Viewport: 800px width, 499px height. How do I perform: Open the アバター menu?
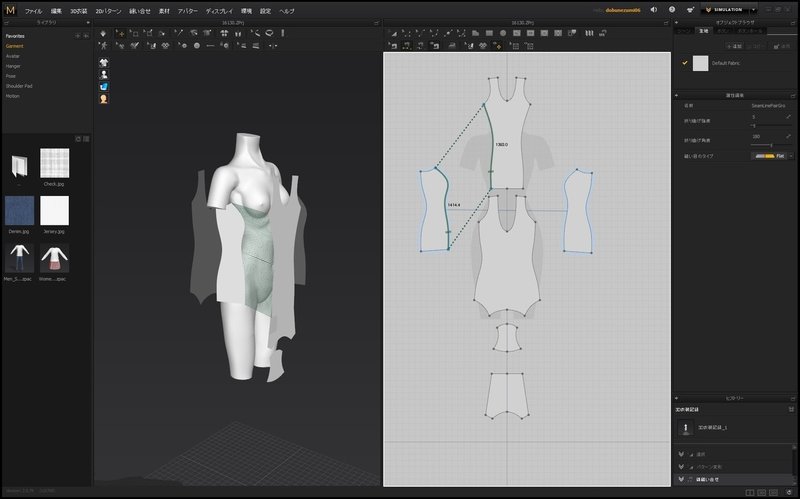pos(187,11)
